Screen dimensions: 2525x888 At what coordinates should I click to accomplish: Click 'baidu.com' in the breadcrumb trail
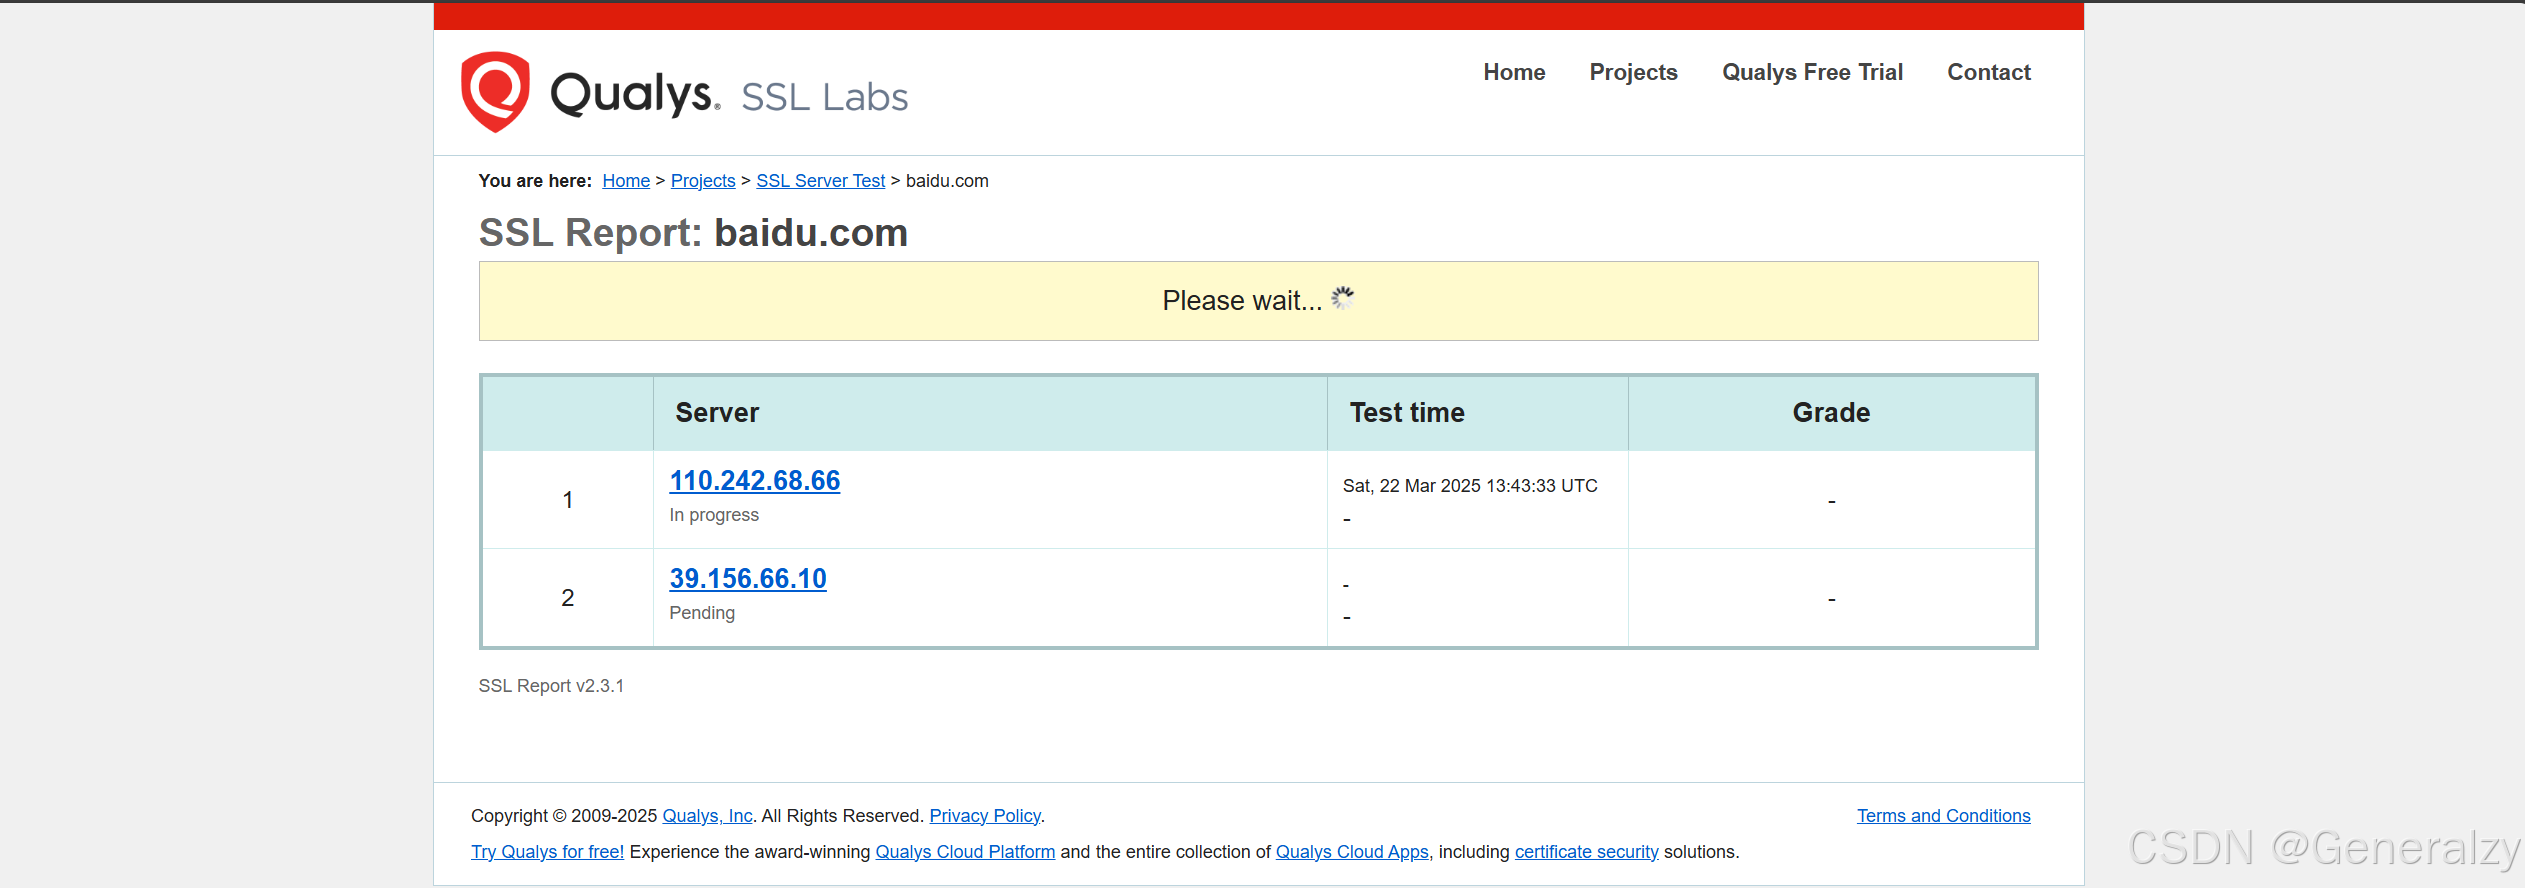(947, 181)
